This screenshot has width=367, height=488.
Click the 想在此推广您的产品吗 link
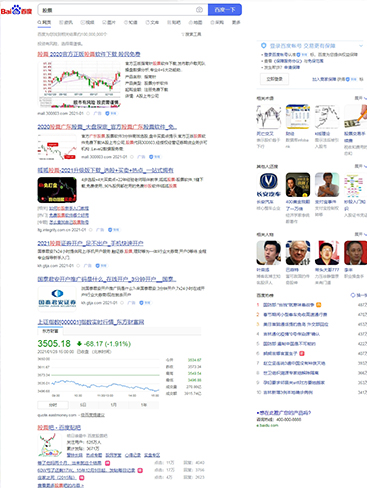284,413
